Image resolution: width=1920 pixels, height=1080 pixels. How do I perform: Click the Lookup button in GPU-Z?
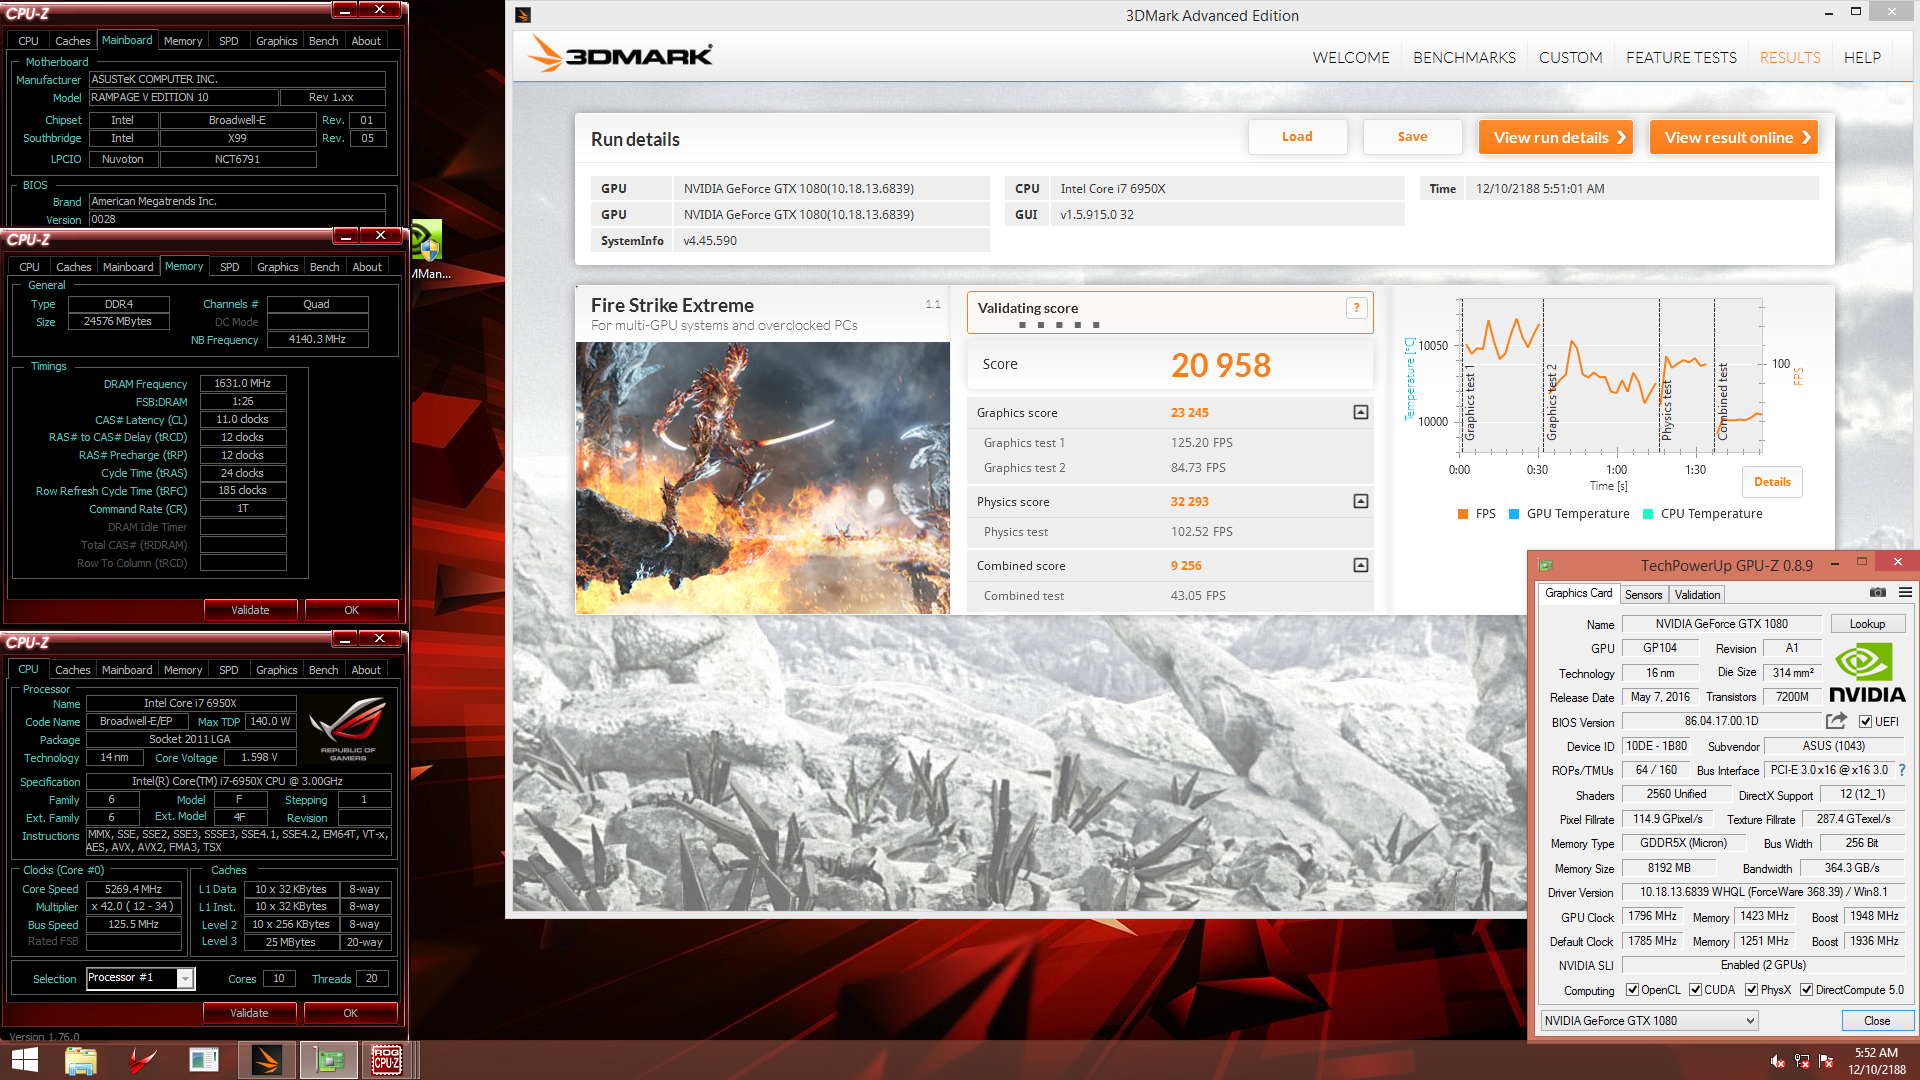(x=1867, y=624)
